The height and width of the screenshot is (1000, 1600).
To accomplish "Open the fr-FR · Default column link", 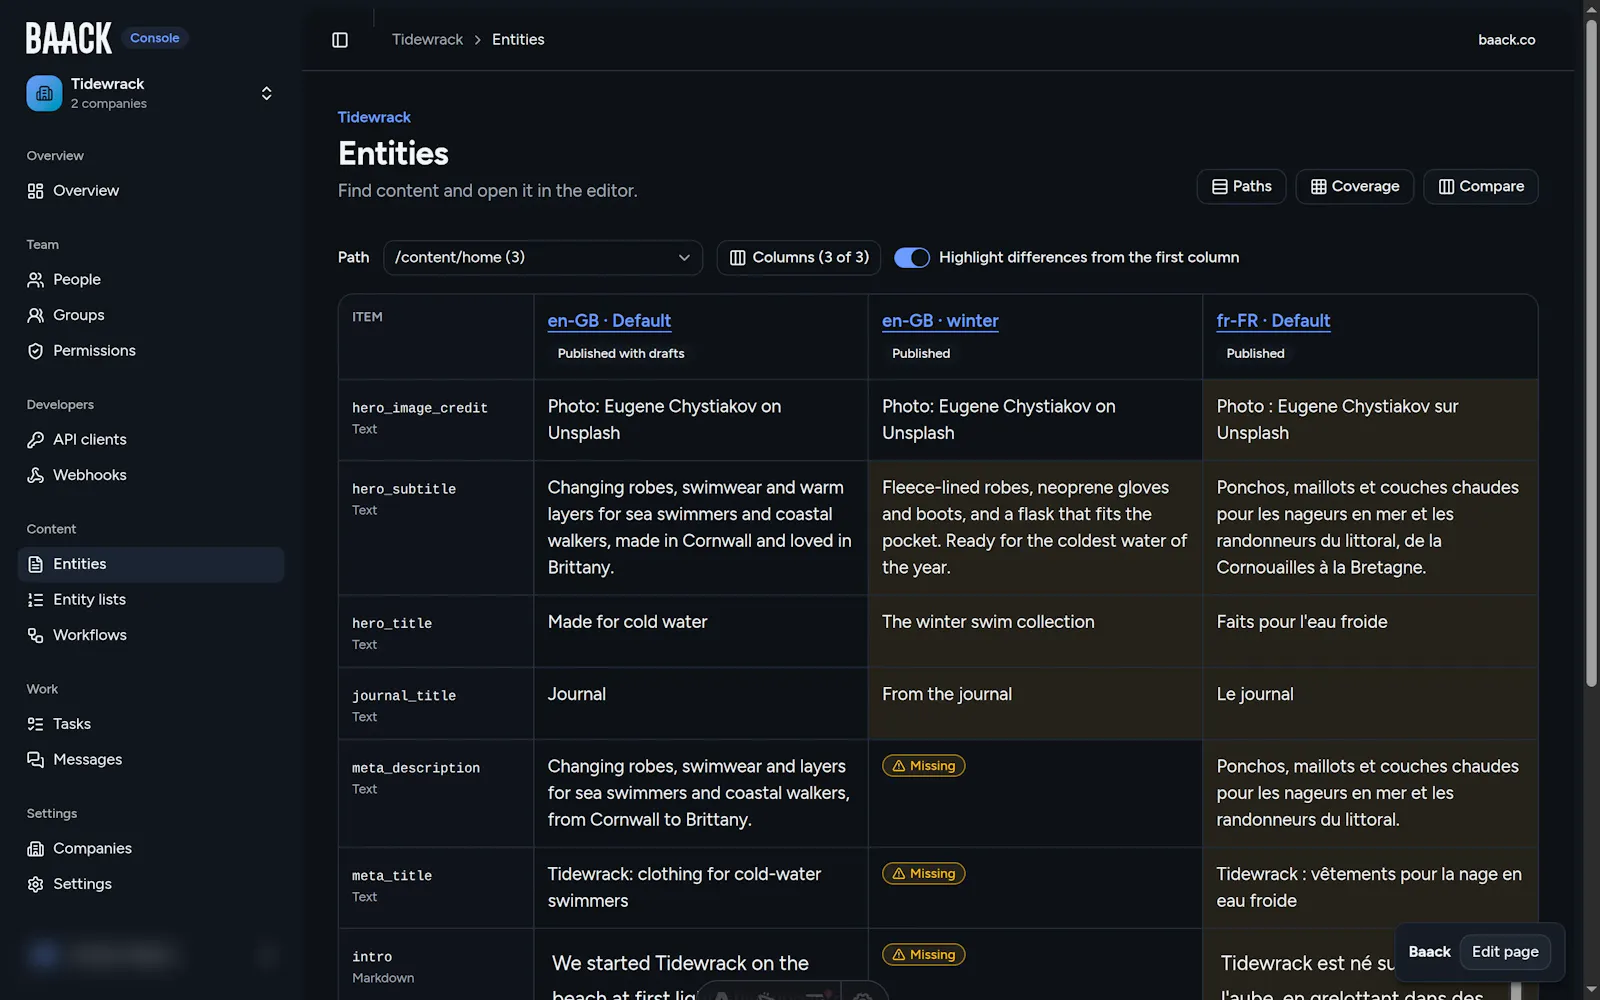I will point(1273,321).
